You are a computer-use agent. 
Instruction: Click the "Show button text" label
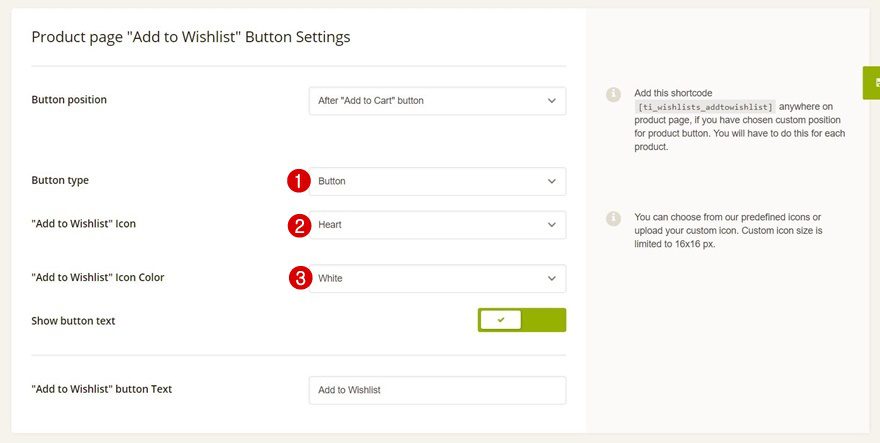coord(74,321)
